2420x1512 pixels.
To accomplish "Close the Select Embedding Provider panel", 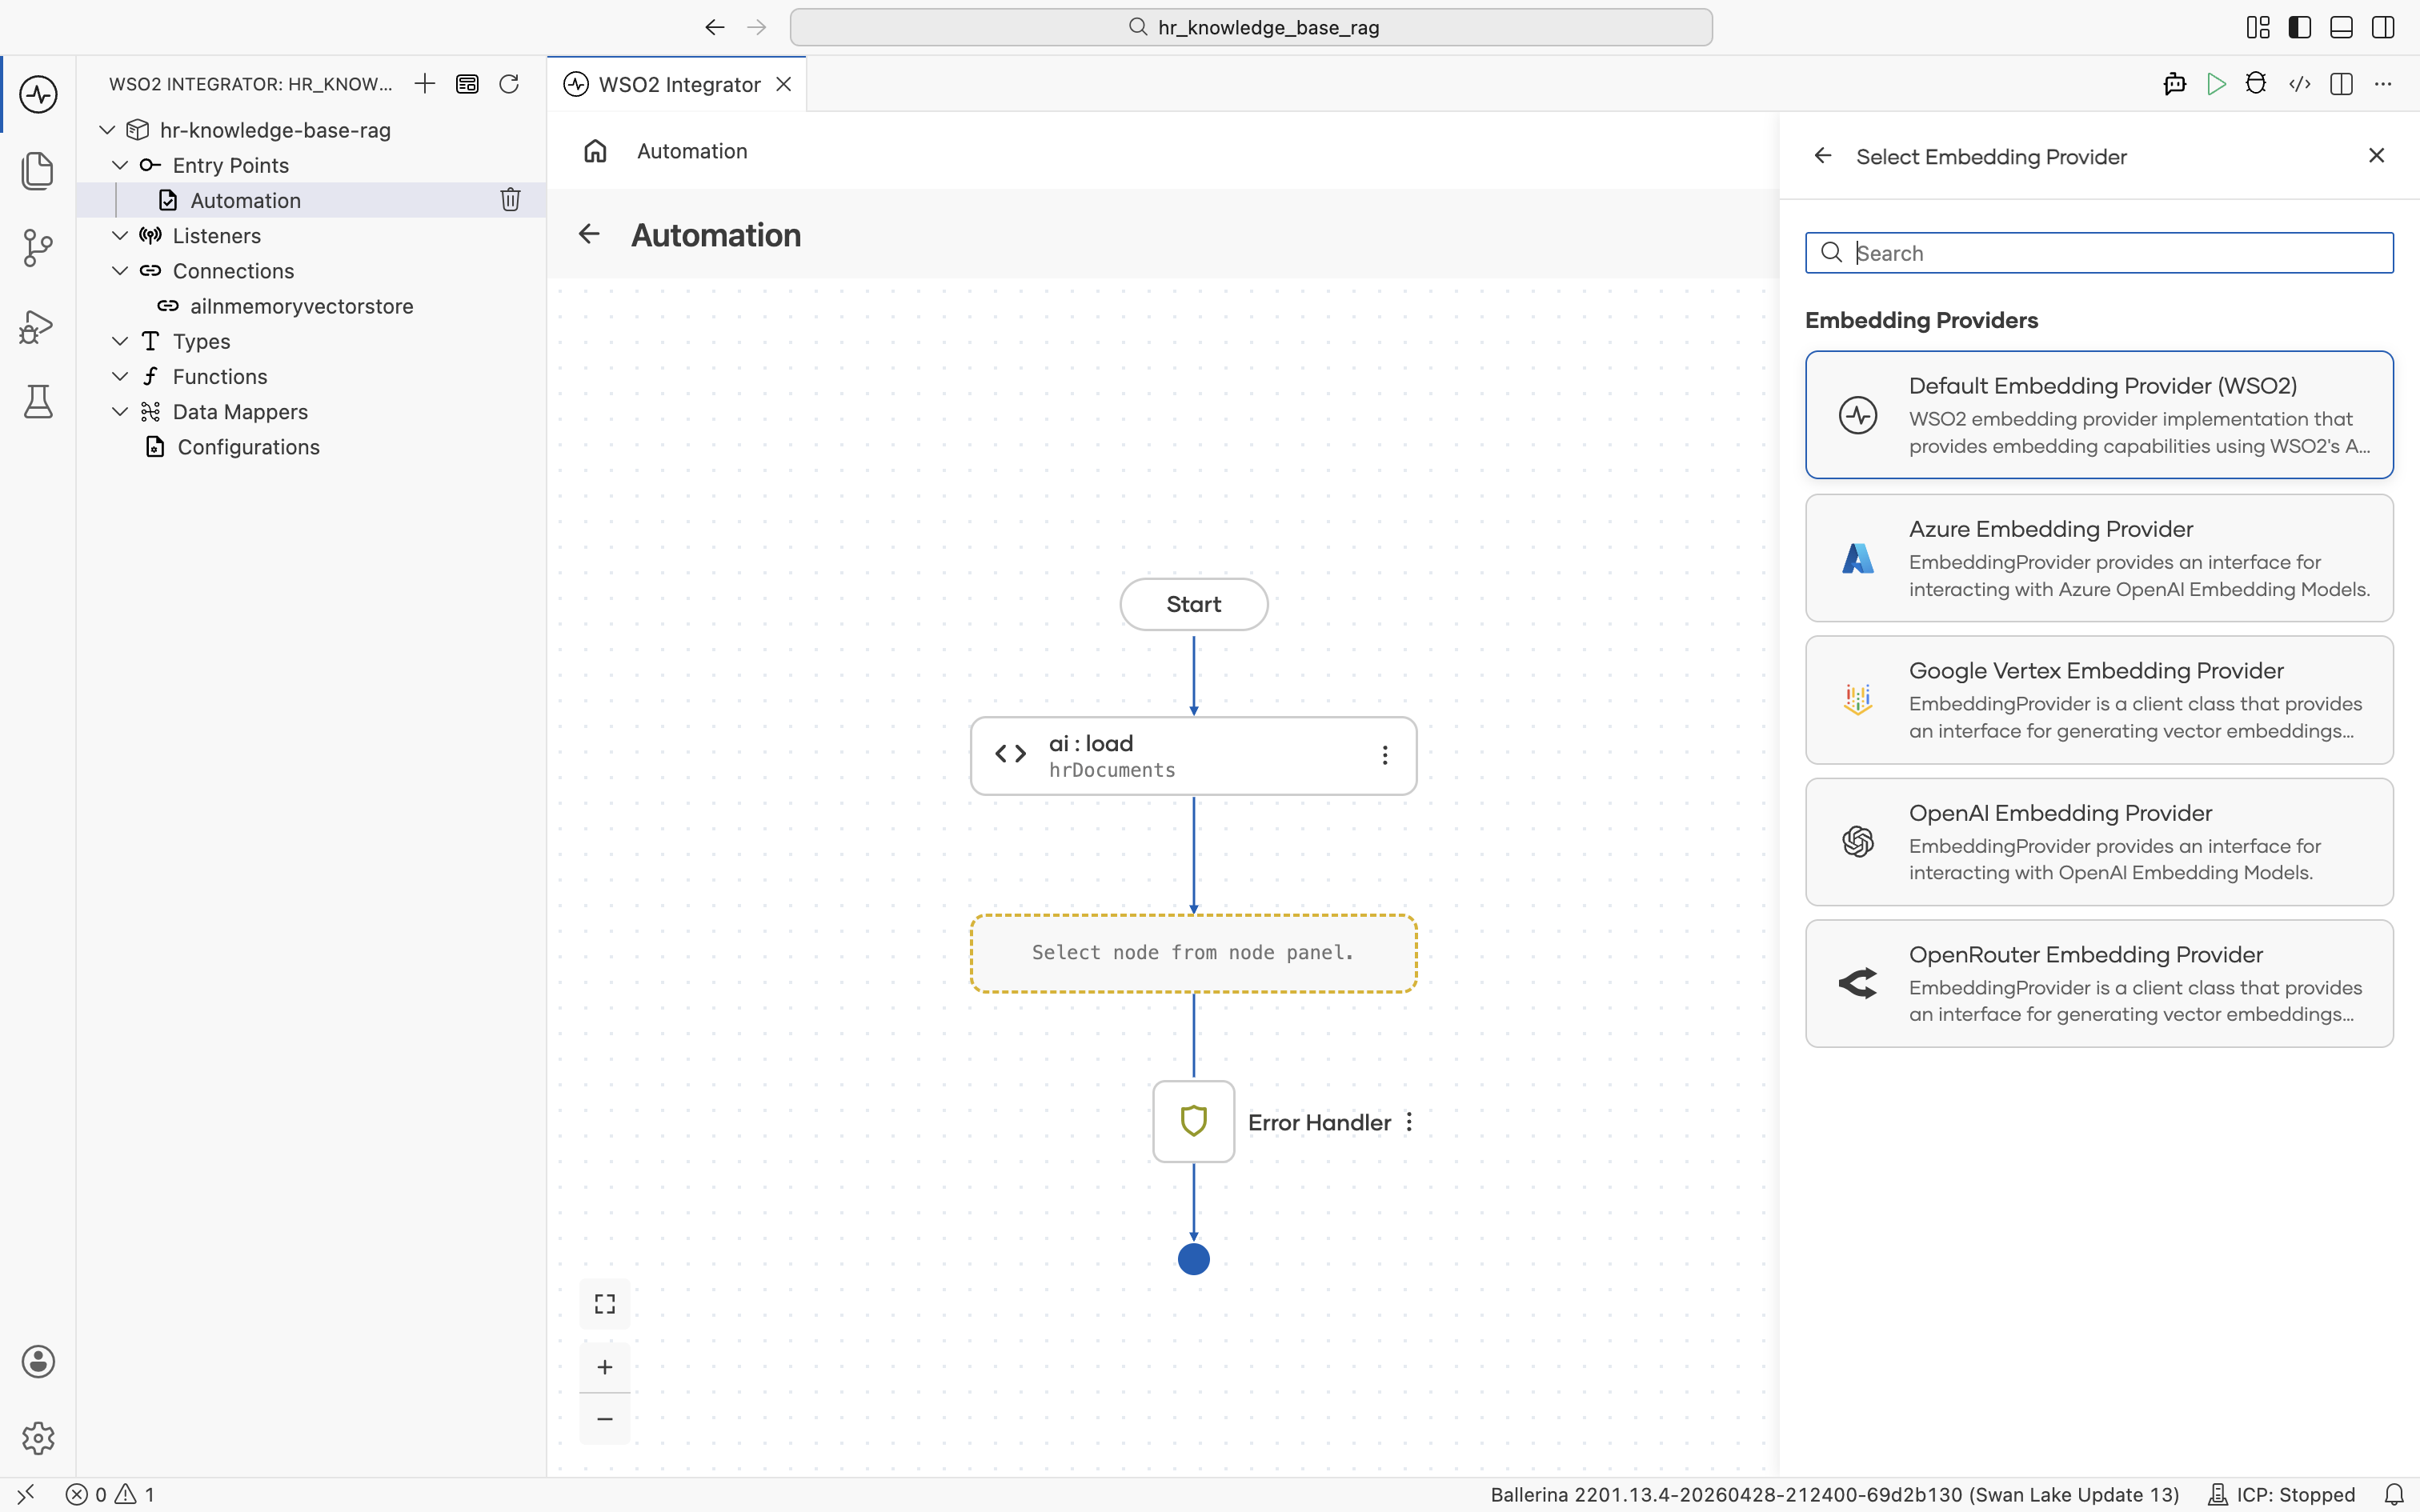I will 2377,155.
